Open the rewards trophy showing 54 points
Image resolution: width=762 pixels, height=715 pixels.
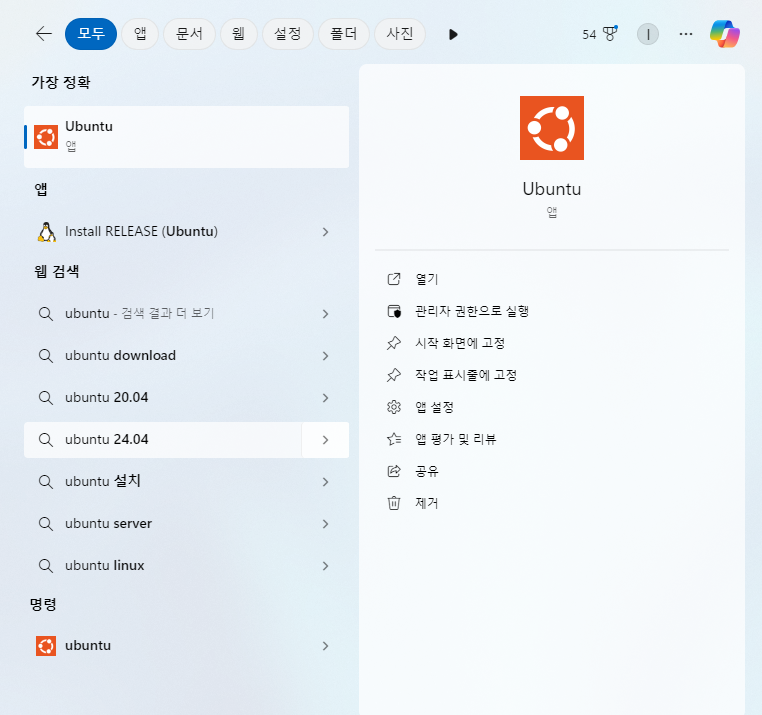600,34
